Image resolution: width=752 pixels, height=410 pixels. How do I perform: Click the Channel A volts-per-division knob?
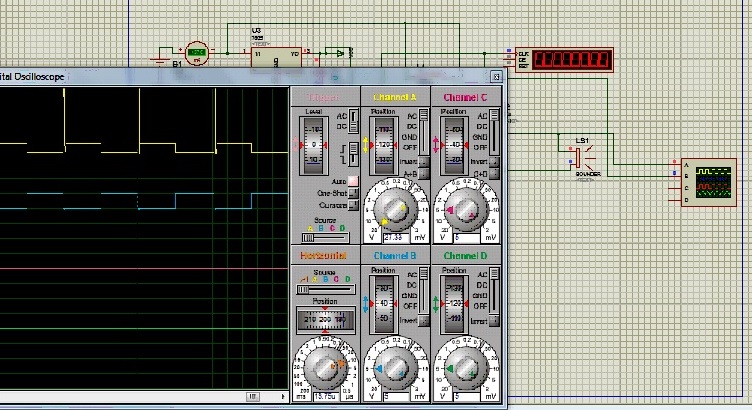click(395, 209)
